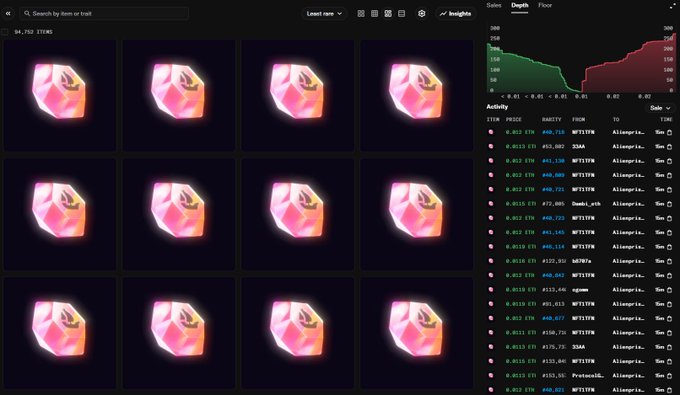Switch to the large grid view icon
The image size is (680, 395).
(x=361, y=14)
